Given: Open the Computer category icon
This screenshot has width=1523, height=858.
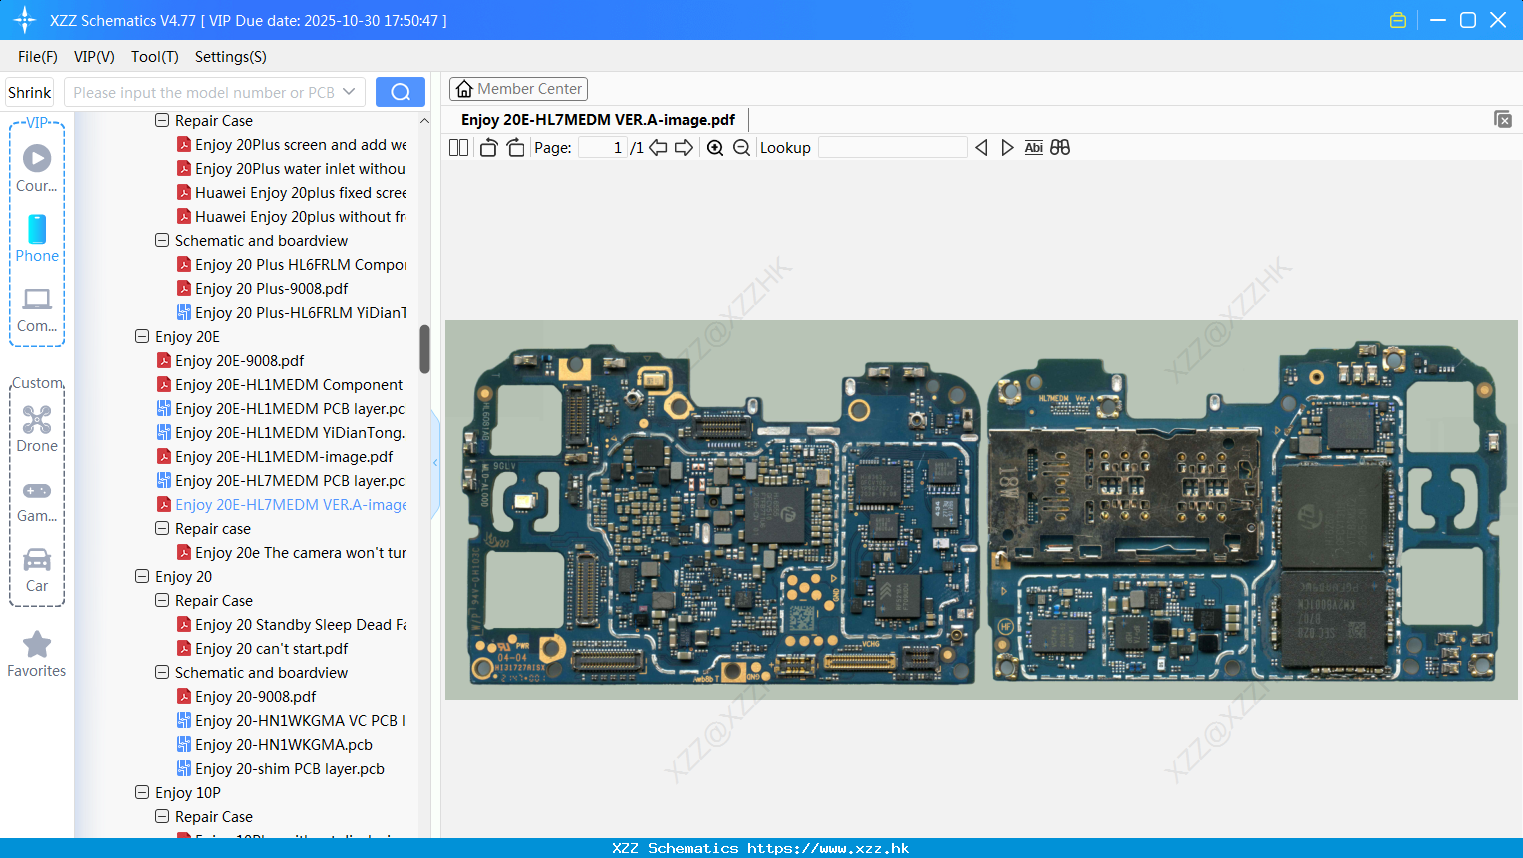Looking at the screenshot, I should click(37, 299).
